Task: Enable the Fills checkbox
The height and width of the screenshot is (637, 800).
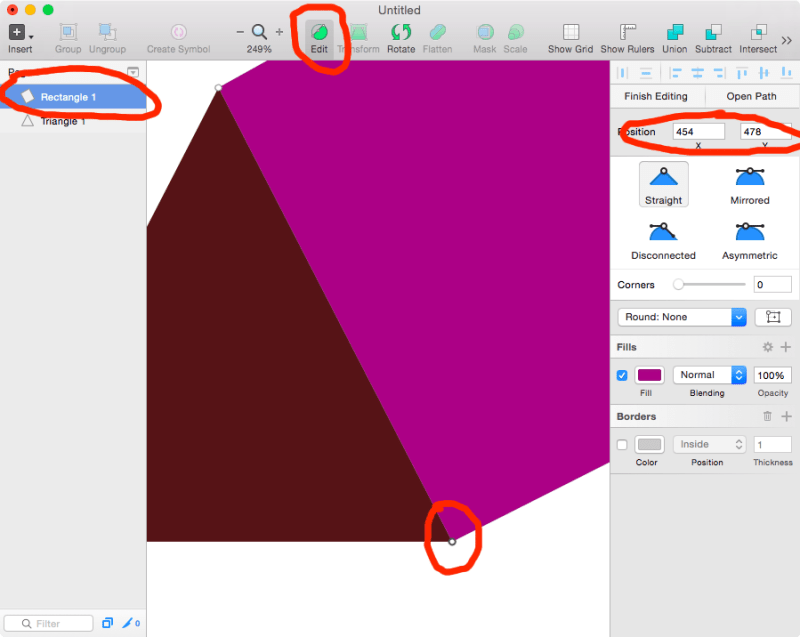Action: pos(622,375)
